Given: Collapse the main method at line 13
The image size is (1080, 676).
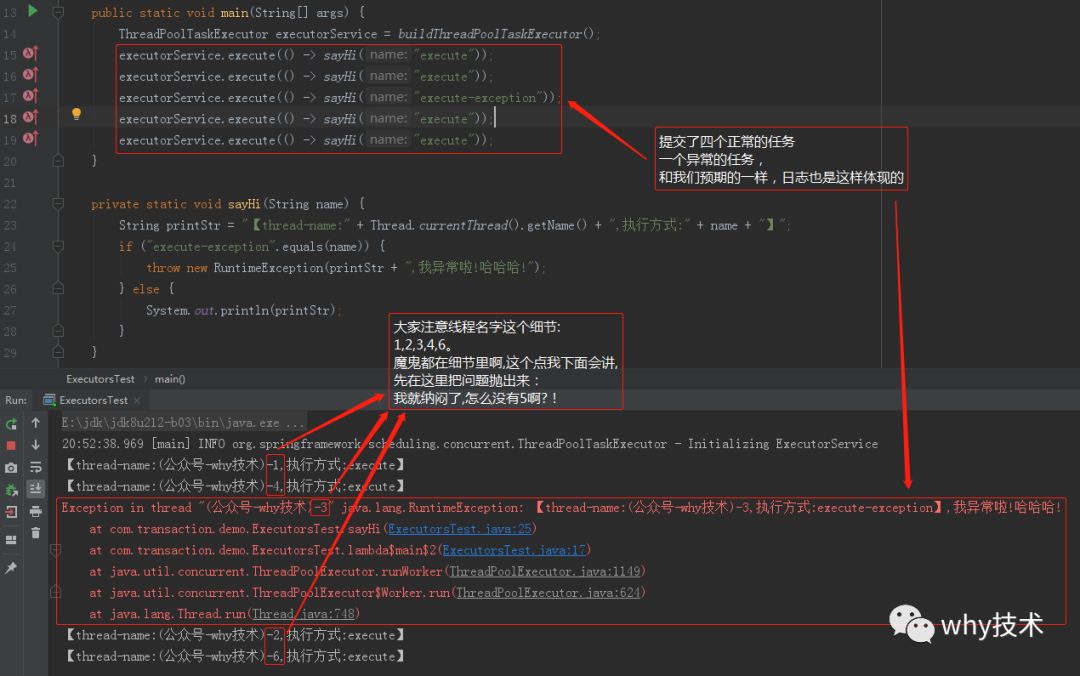Looking at the screenshot, I should coord(59,12).
